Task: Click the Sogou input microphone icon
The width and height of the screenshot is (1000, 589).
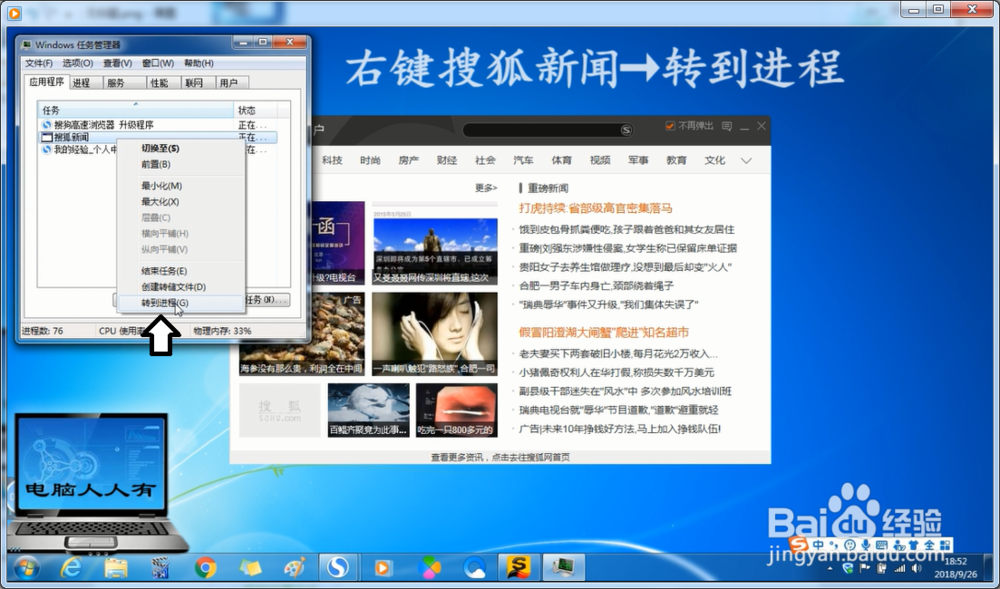Action: click(865, 545)
